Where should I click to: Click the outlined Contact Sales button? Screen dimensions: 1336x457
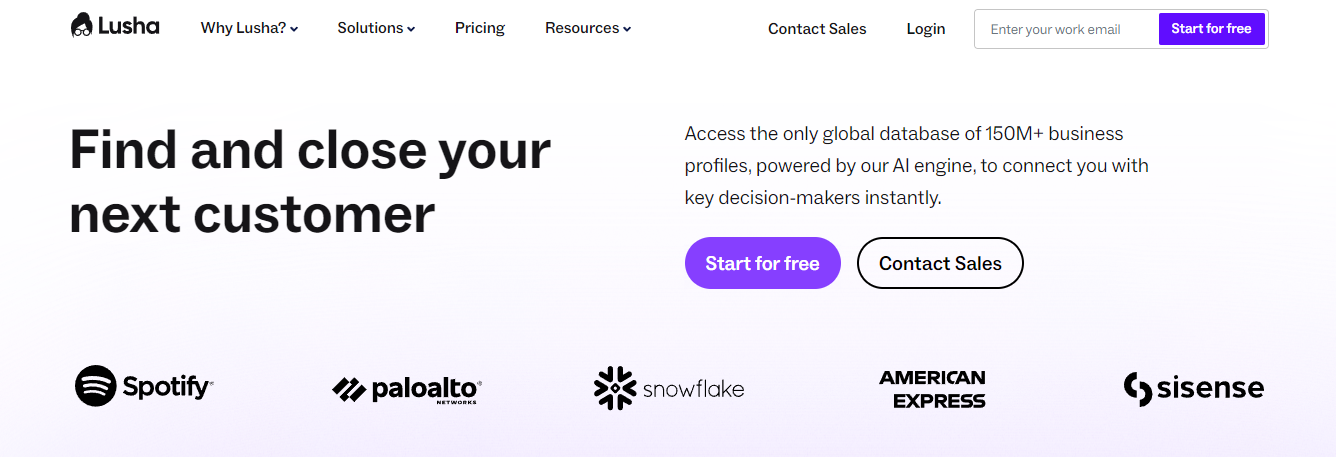coord(940,263)
